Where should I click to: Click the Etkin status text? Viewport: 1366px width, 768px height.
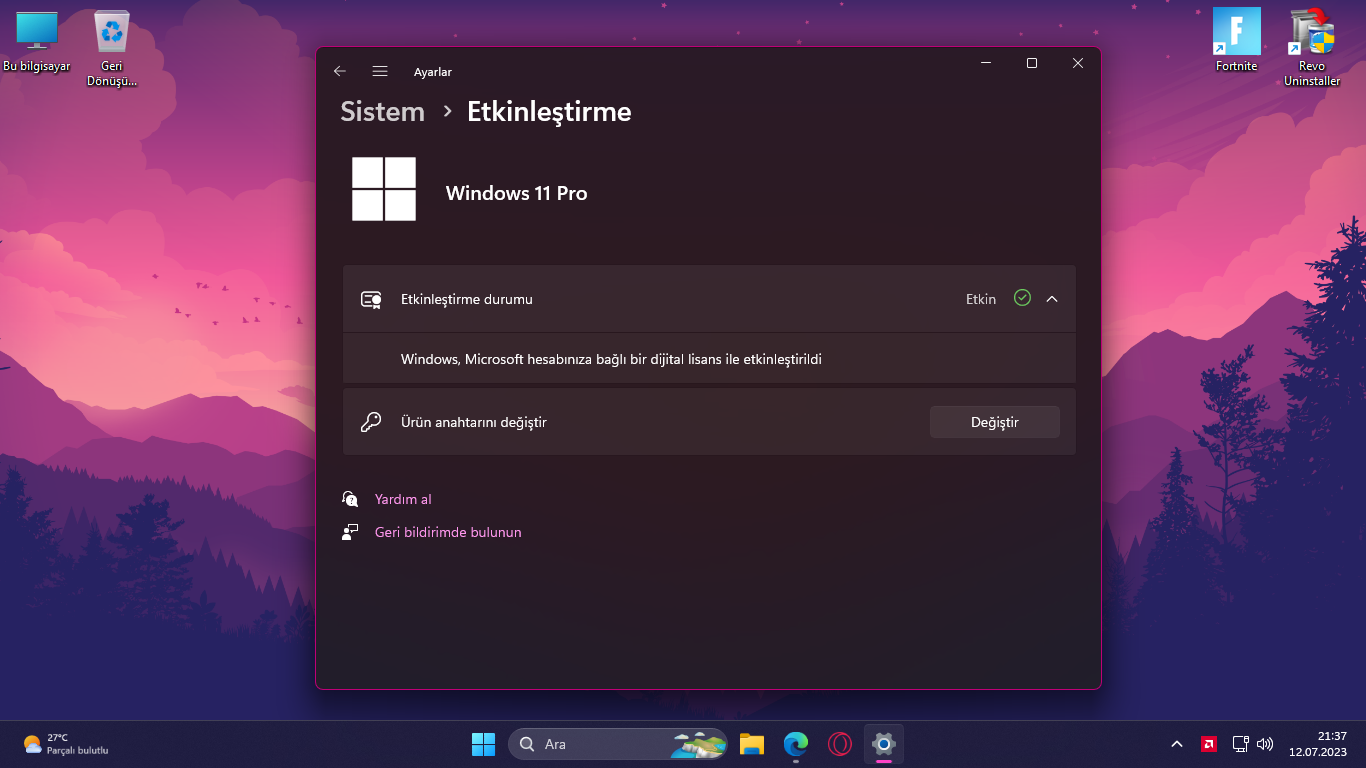[x=981, y=299]
